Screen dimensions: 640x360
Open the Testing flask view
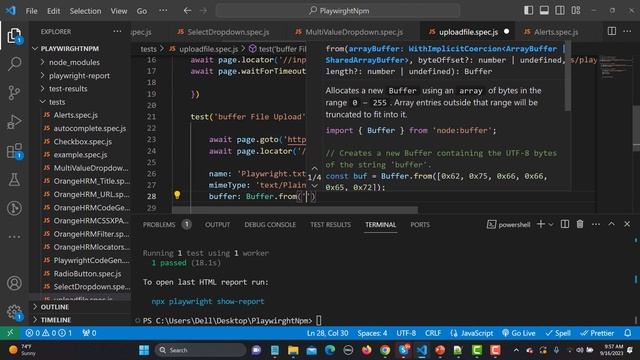[14, 180]
